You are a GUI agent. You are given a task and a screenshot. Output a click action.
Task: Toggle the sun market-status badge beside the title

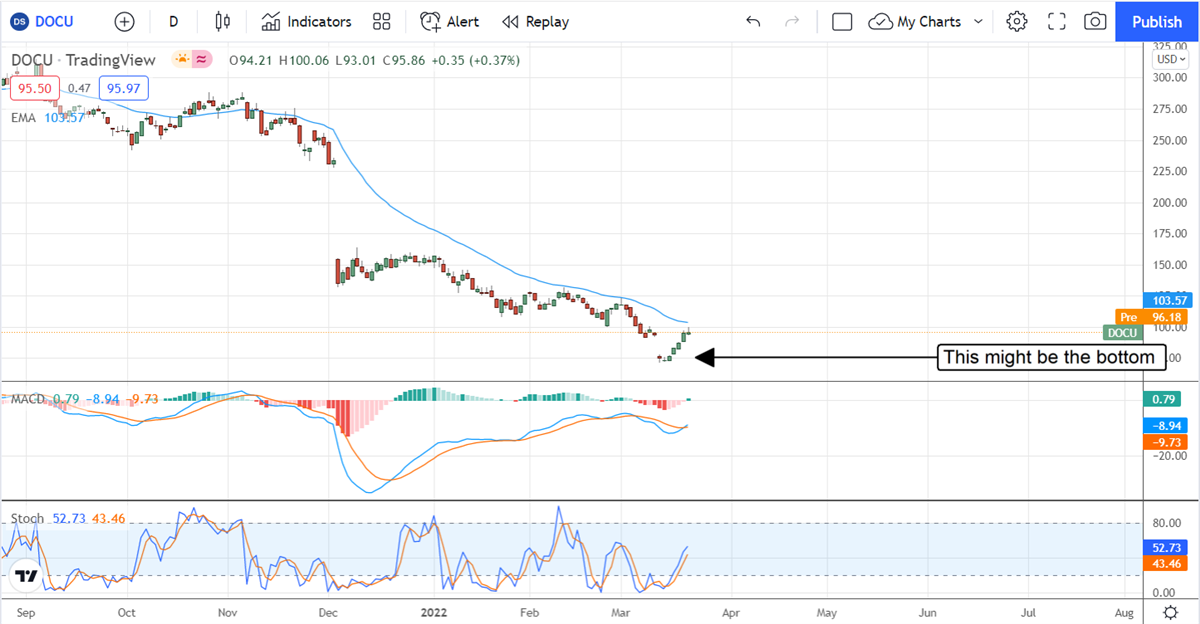(183, 60)
